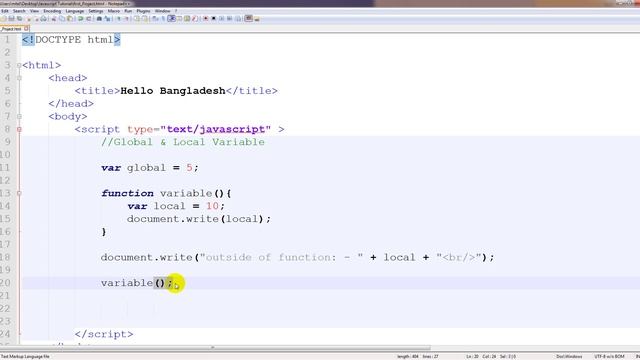Click the '//Global & Local Variable' comment

pyautogui.click(x=183, y=142)
